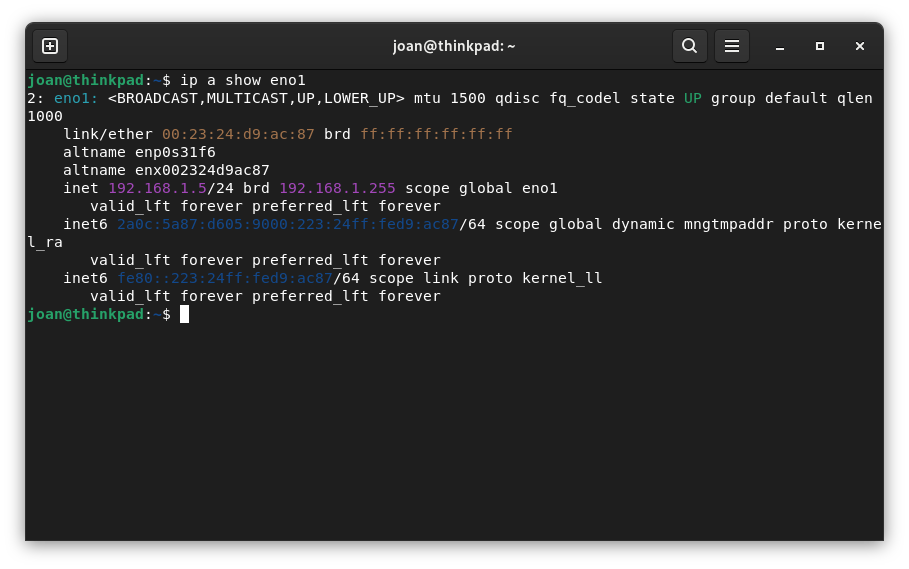This screenshot has width=909, height=569.
Task: Minimize the terminal window
Action: click(x=780, y=46)
